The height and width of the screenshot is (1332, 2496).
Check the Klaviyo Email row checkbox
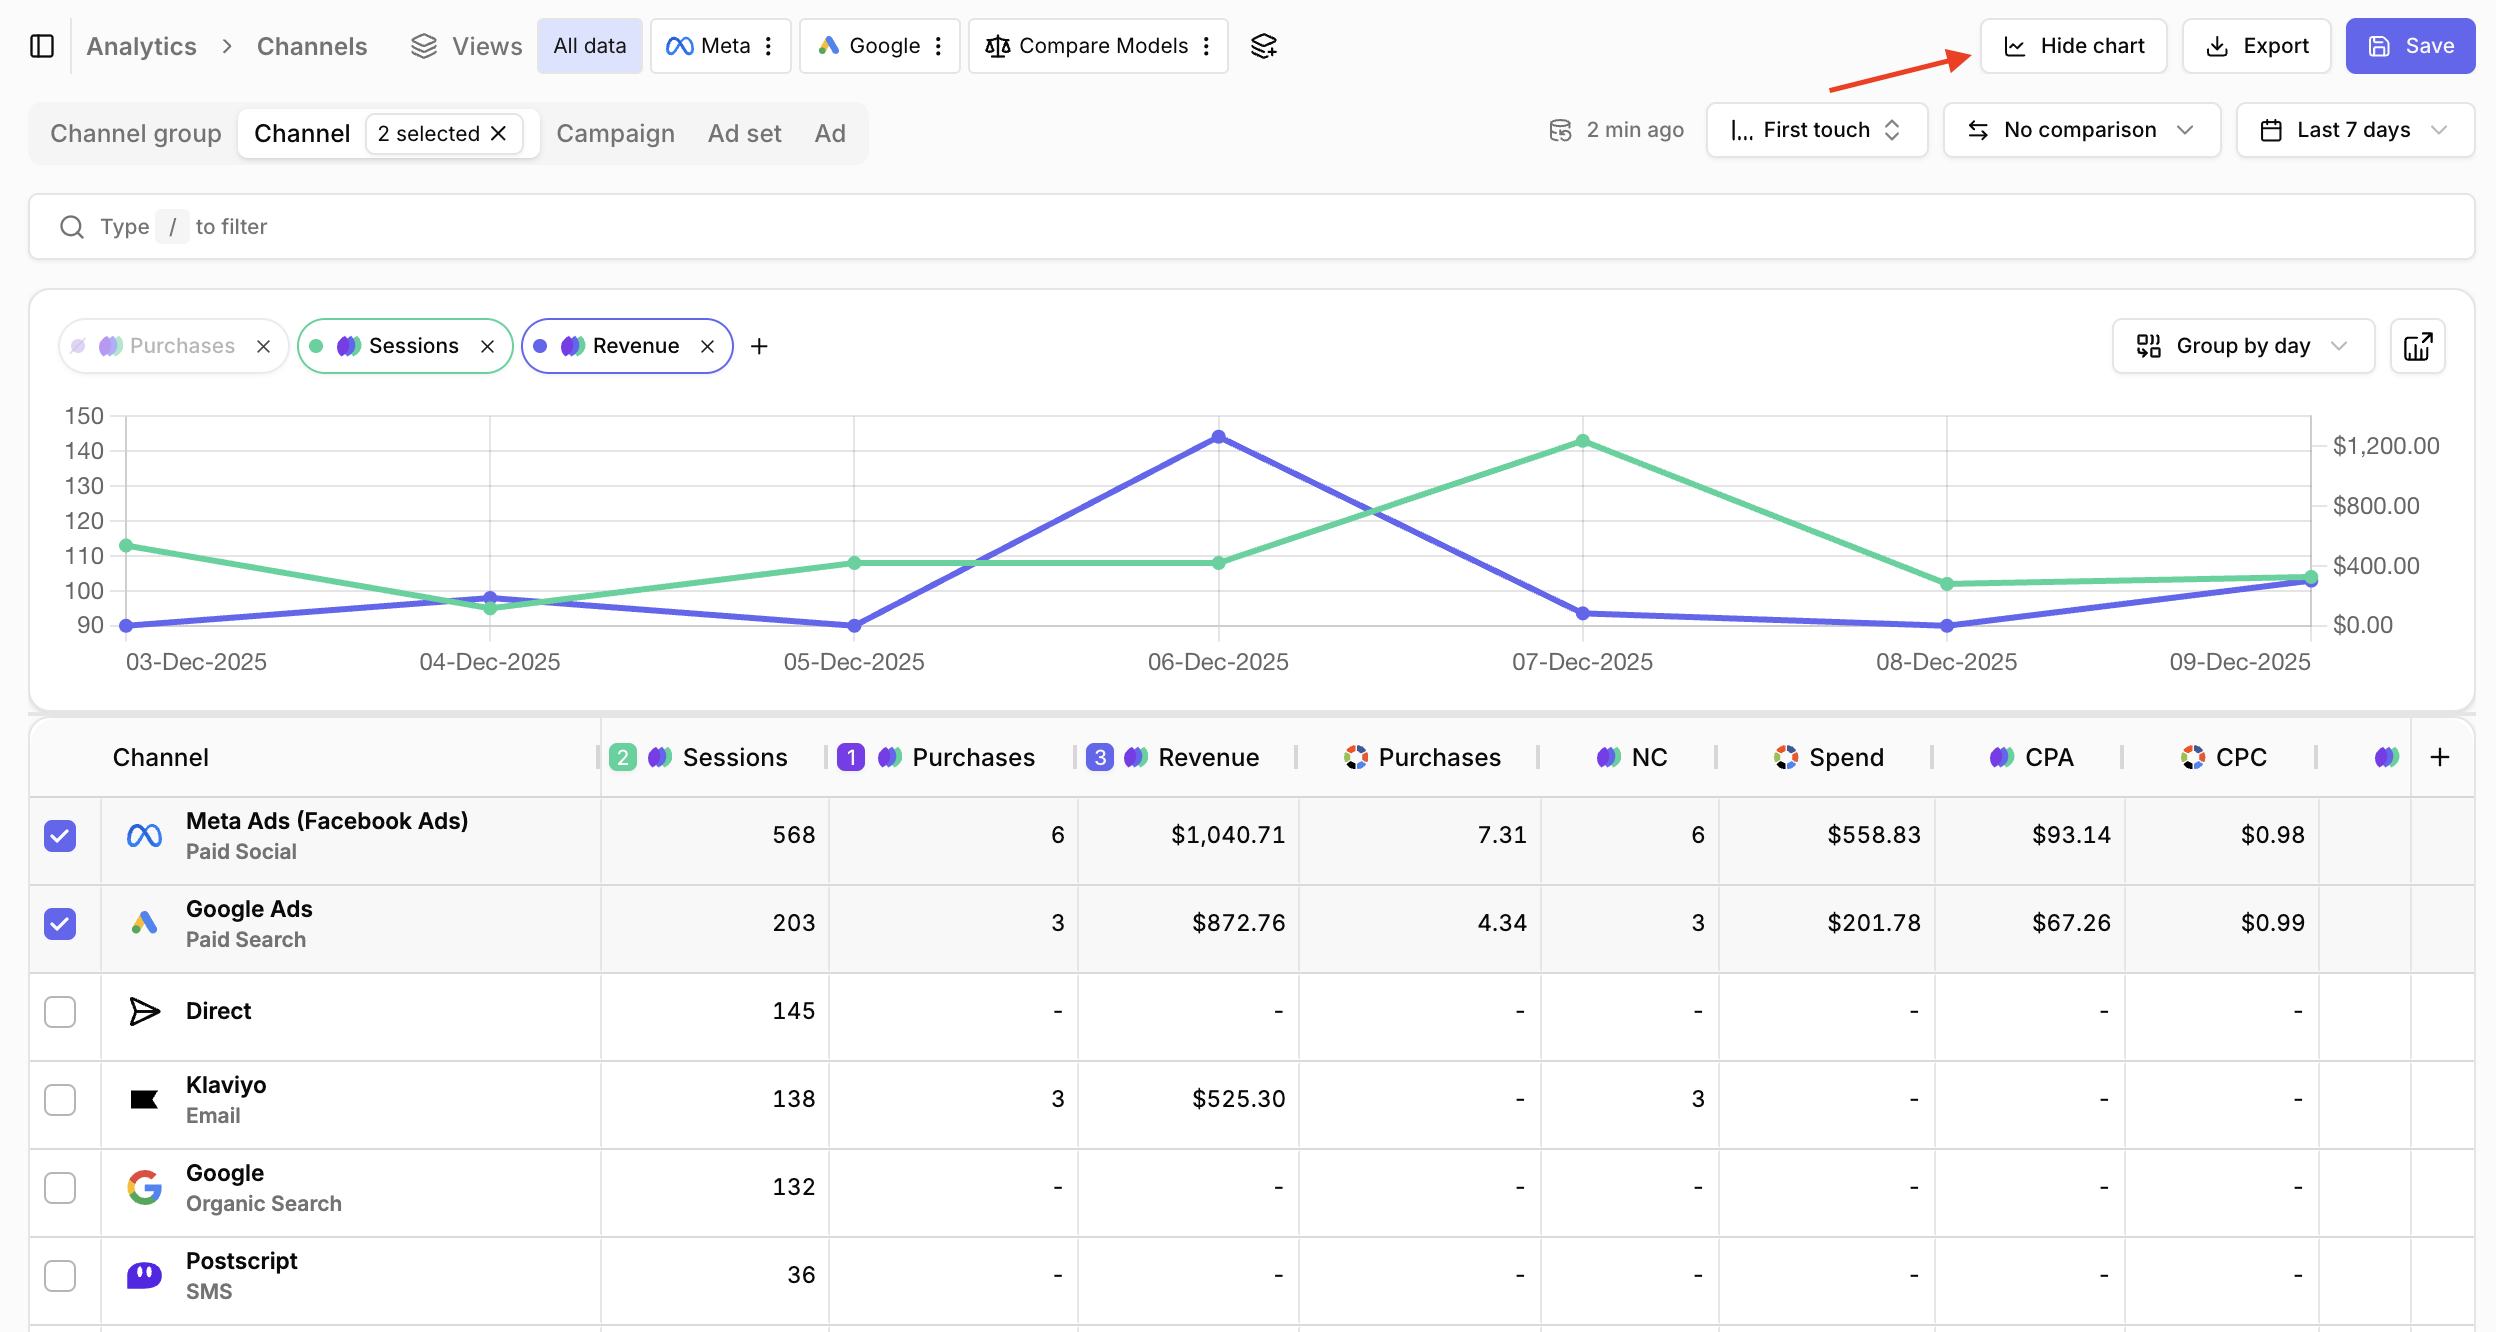click(60, 1099)
